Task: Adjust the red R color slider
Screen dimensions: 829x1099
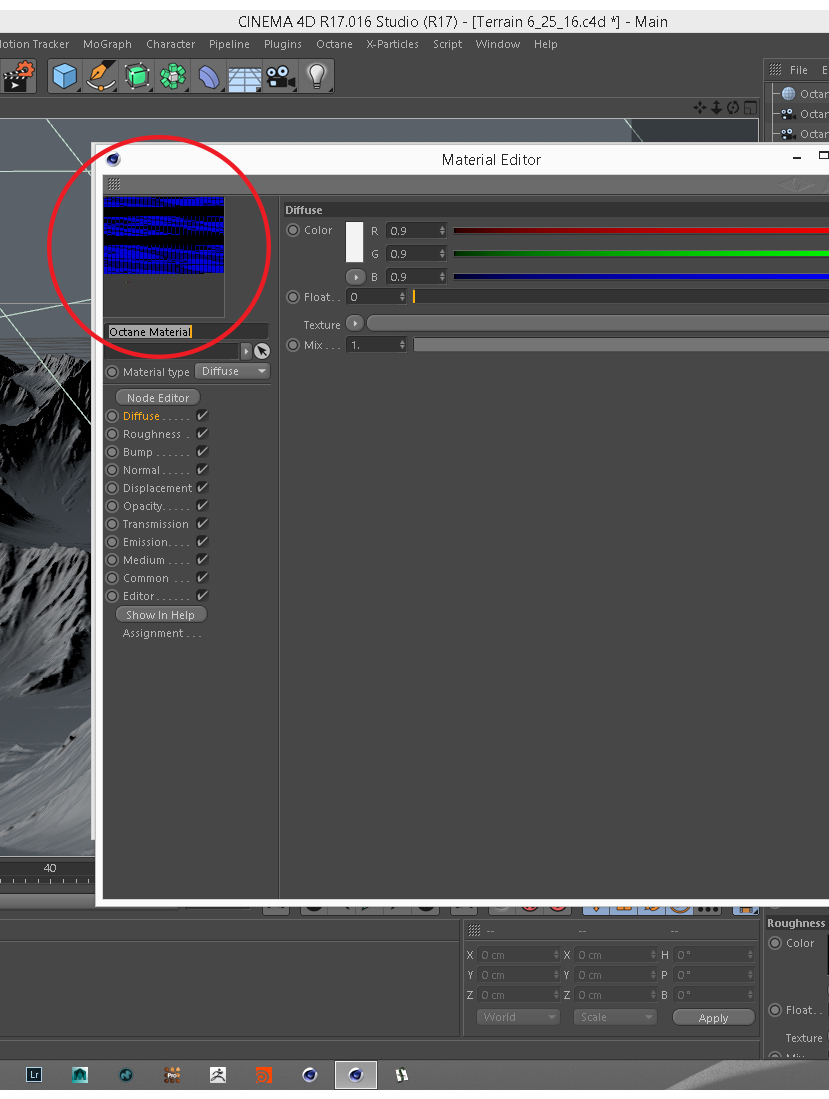Action: (x=640, y=231)
